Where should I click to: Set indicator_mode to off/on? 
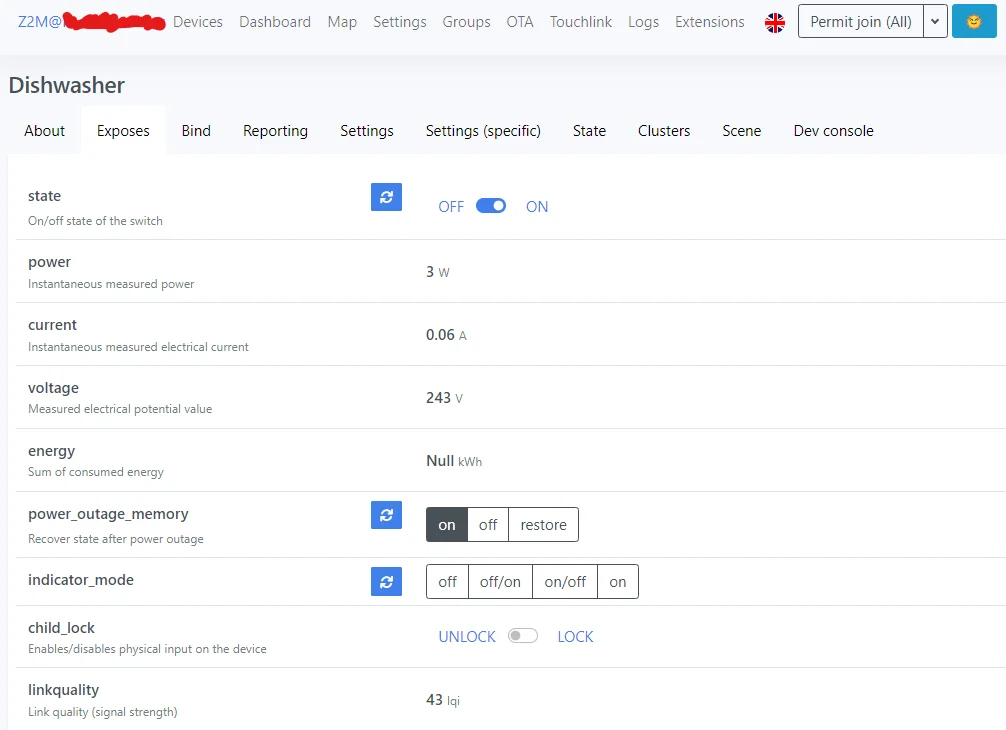point(500,582)
